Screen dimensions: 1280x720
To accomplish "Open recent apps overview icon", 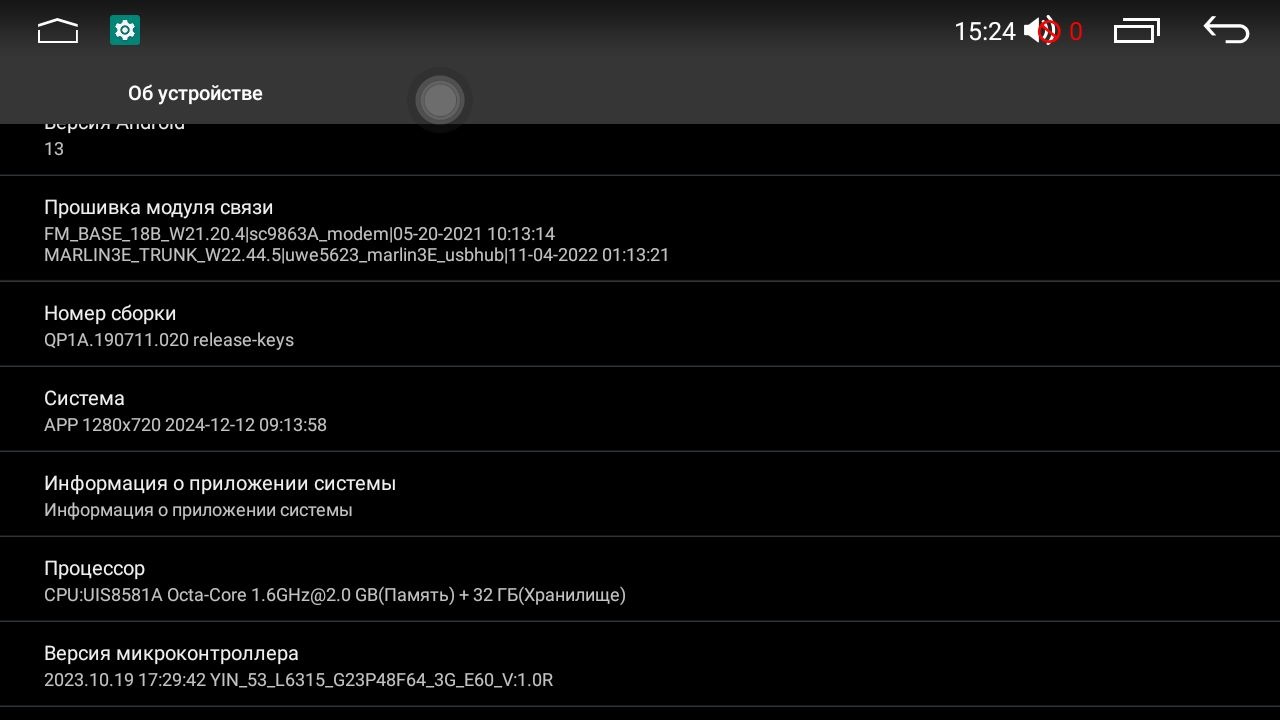I will coord(1137,31).
